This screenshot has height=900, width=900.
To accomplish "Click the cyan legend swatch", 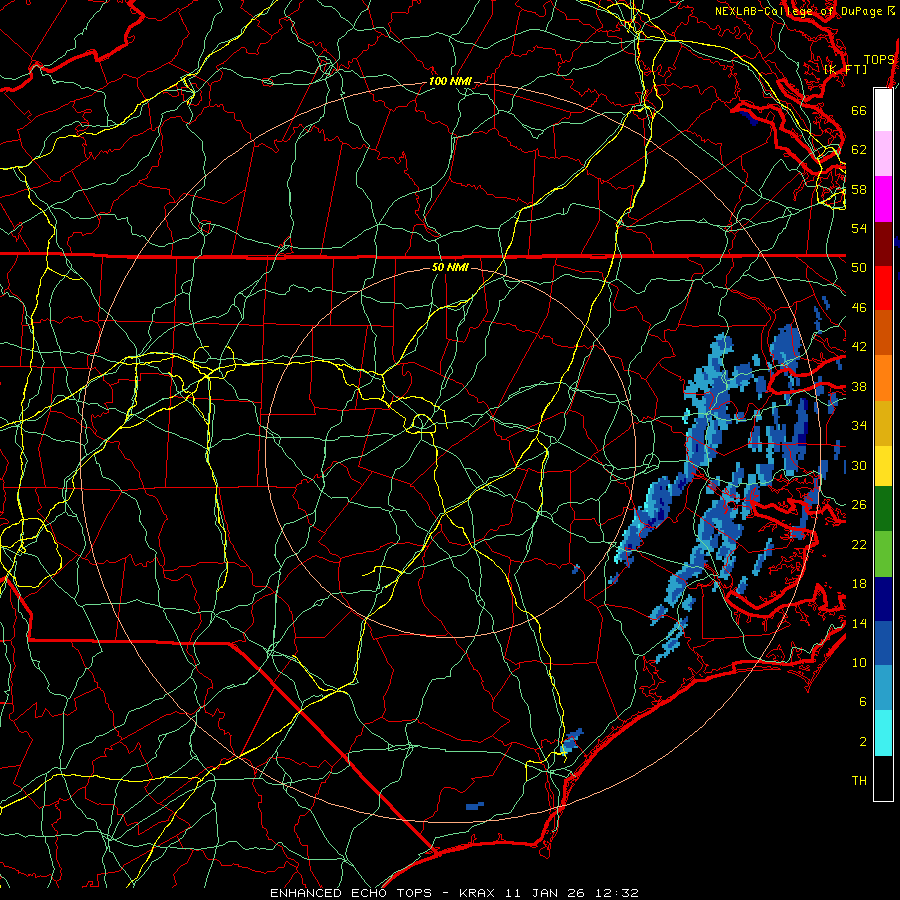I will [x=883, y=733].
